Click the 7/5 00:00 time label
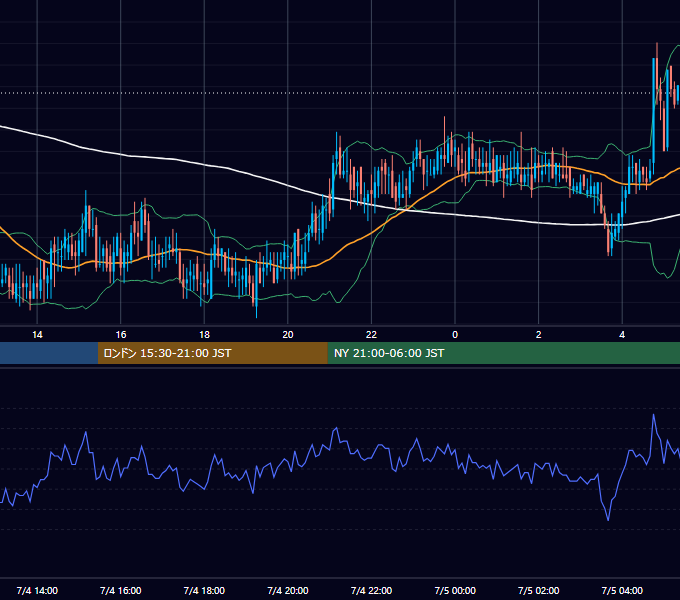 pos(455,590)
